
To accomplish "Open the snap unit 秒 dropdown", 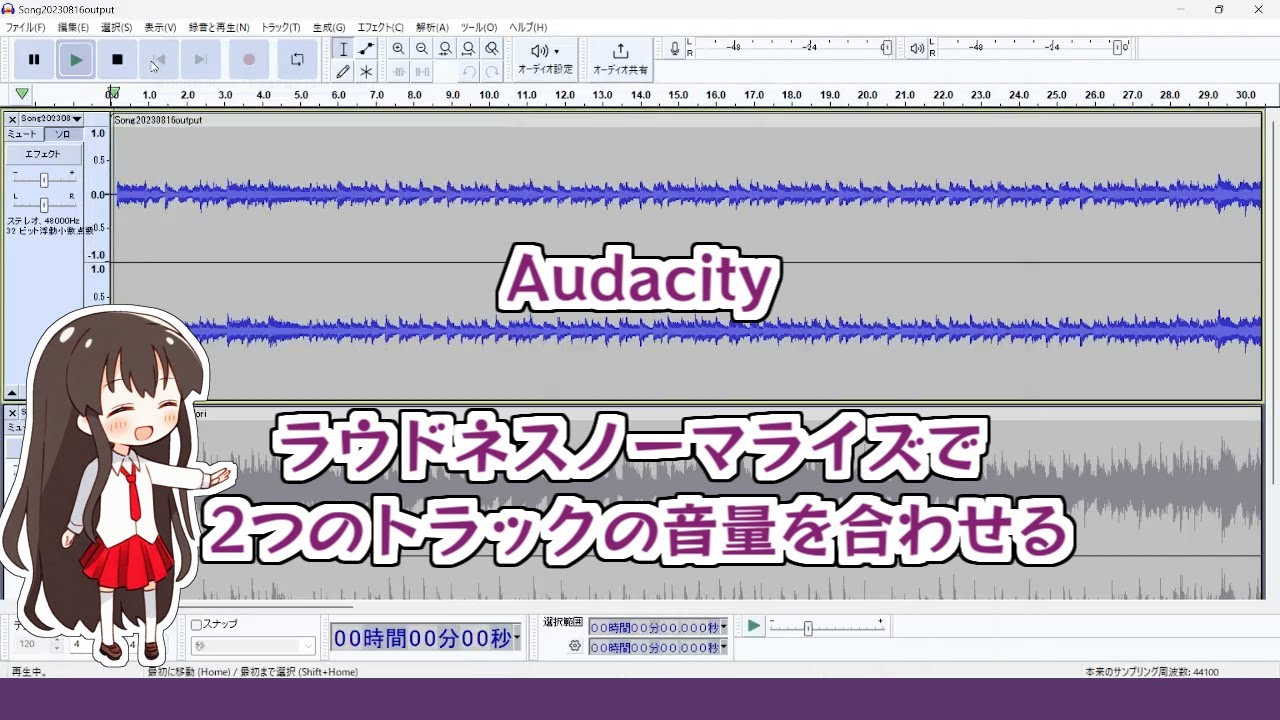I will coord(253,646).
